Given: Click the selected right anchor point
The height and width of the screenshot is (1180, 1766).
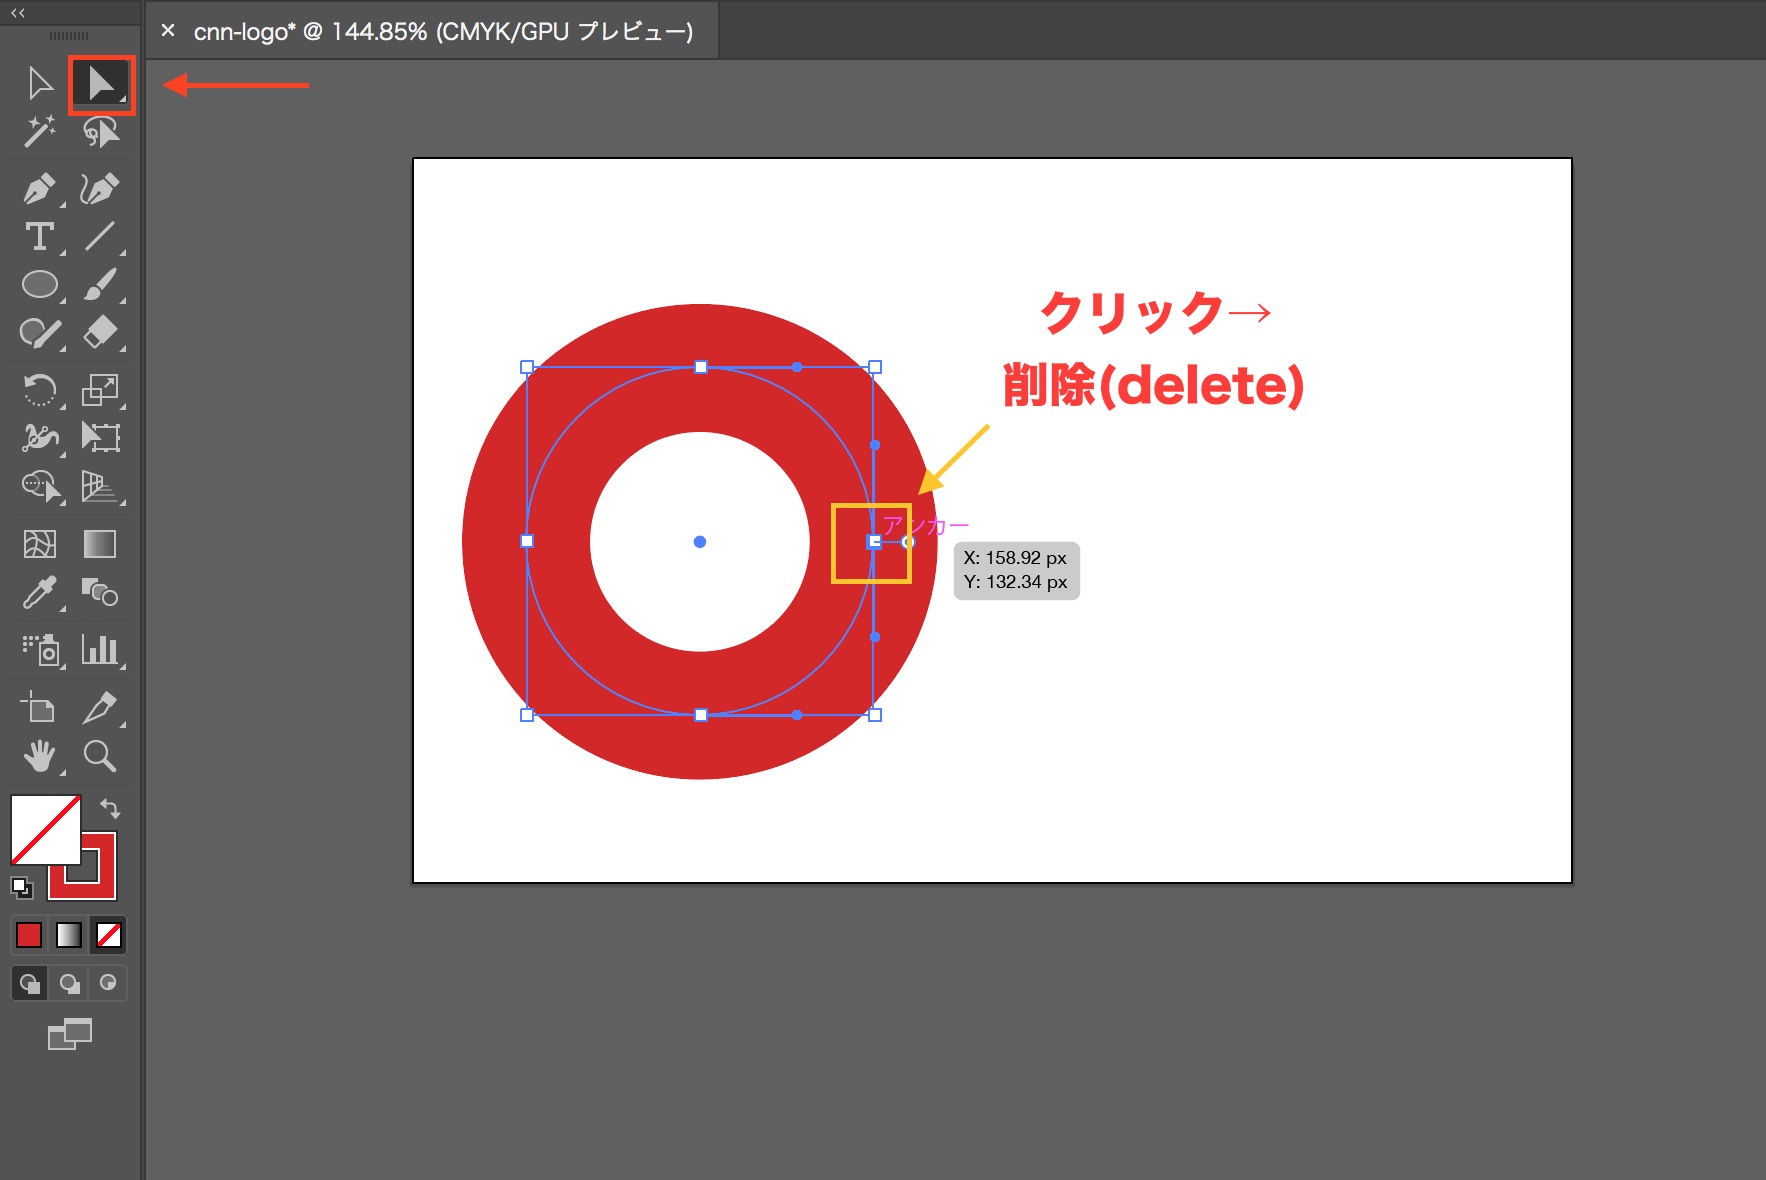Looking at the screenshot, I should pos(874,541).
